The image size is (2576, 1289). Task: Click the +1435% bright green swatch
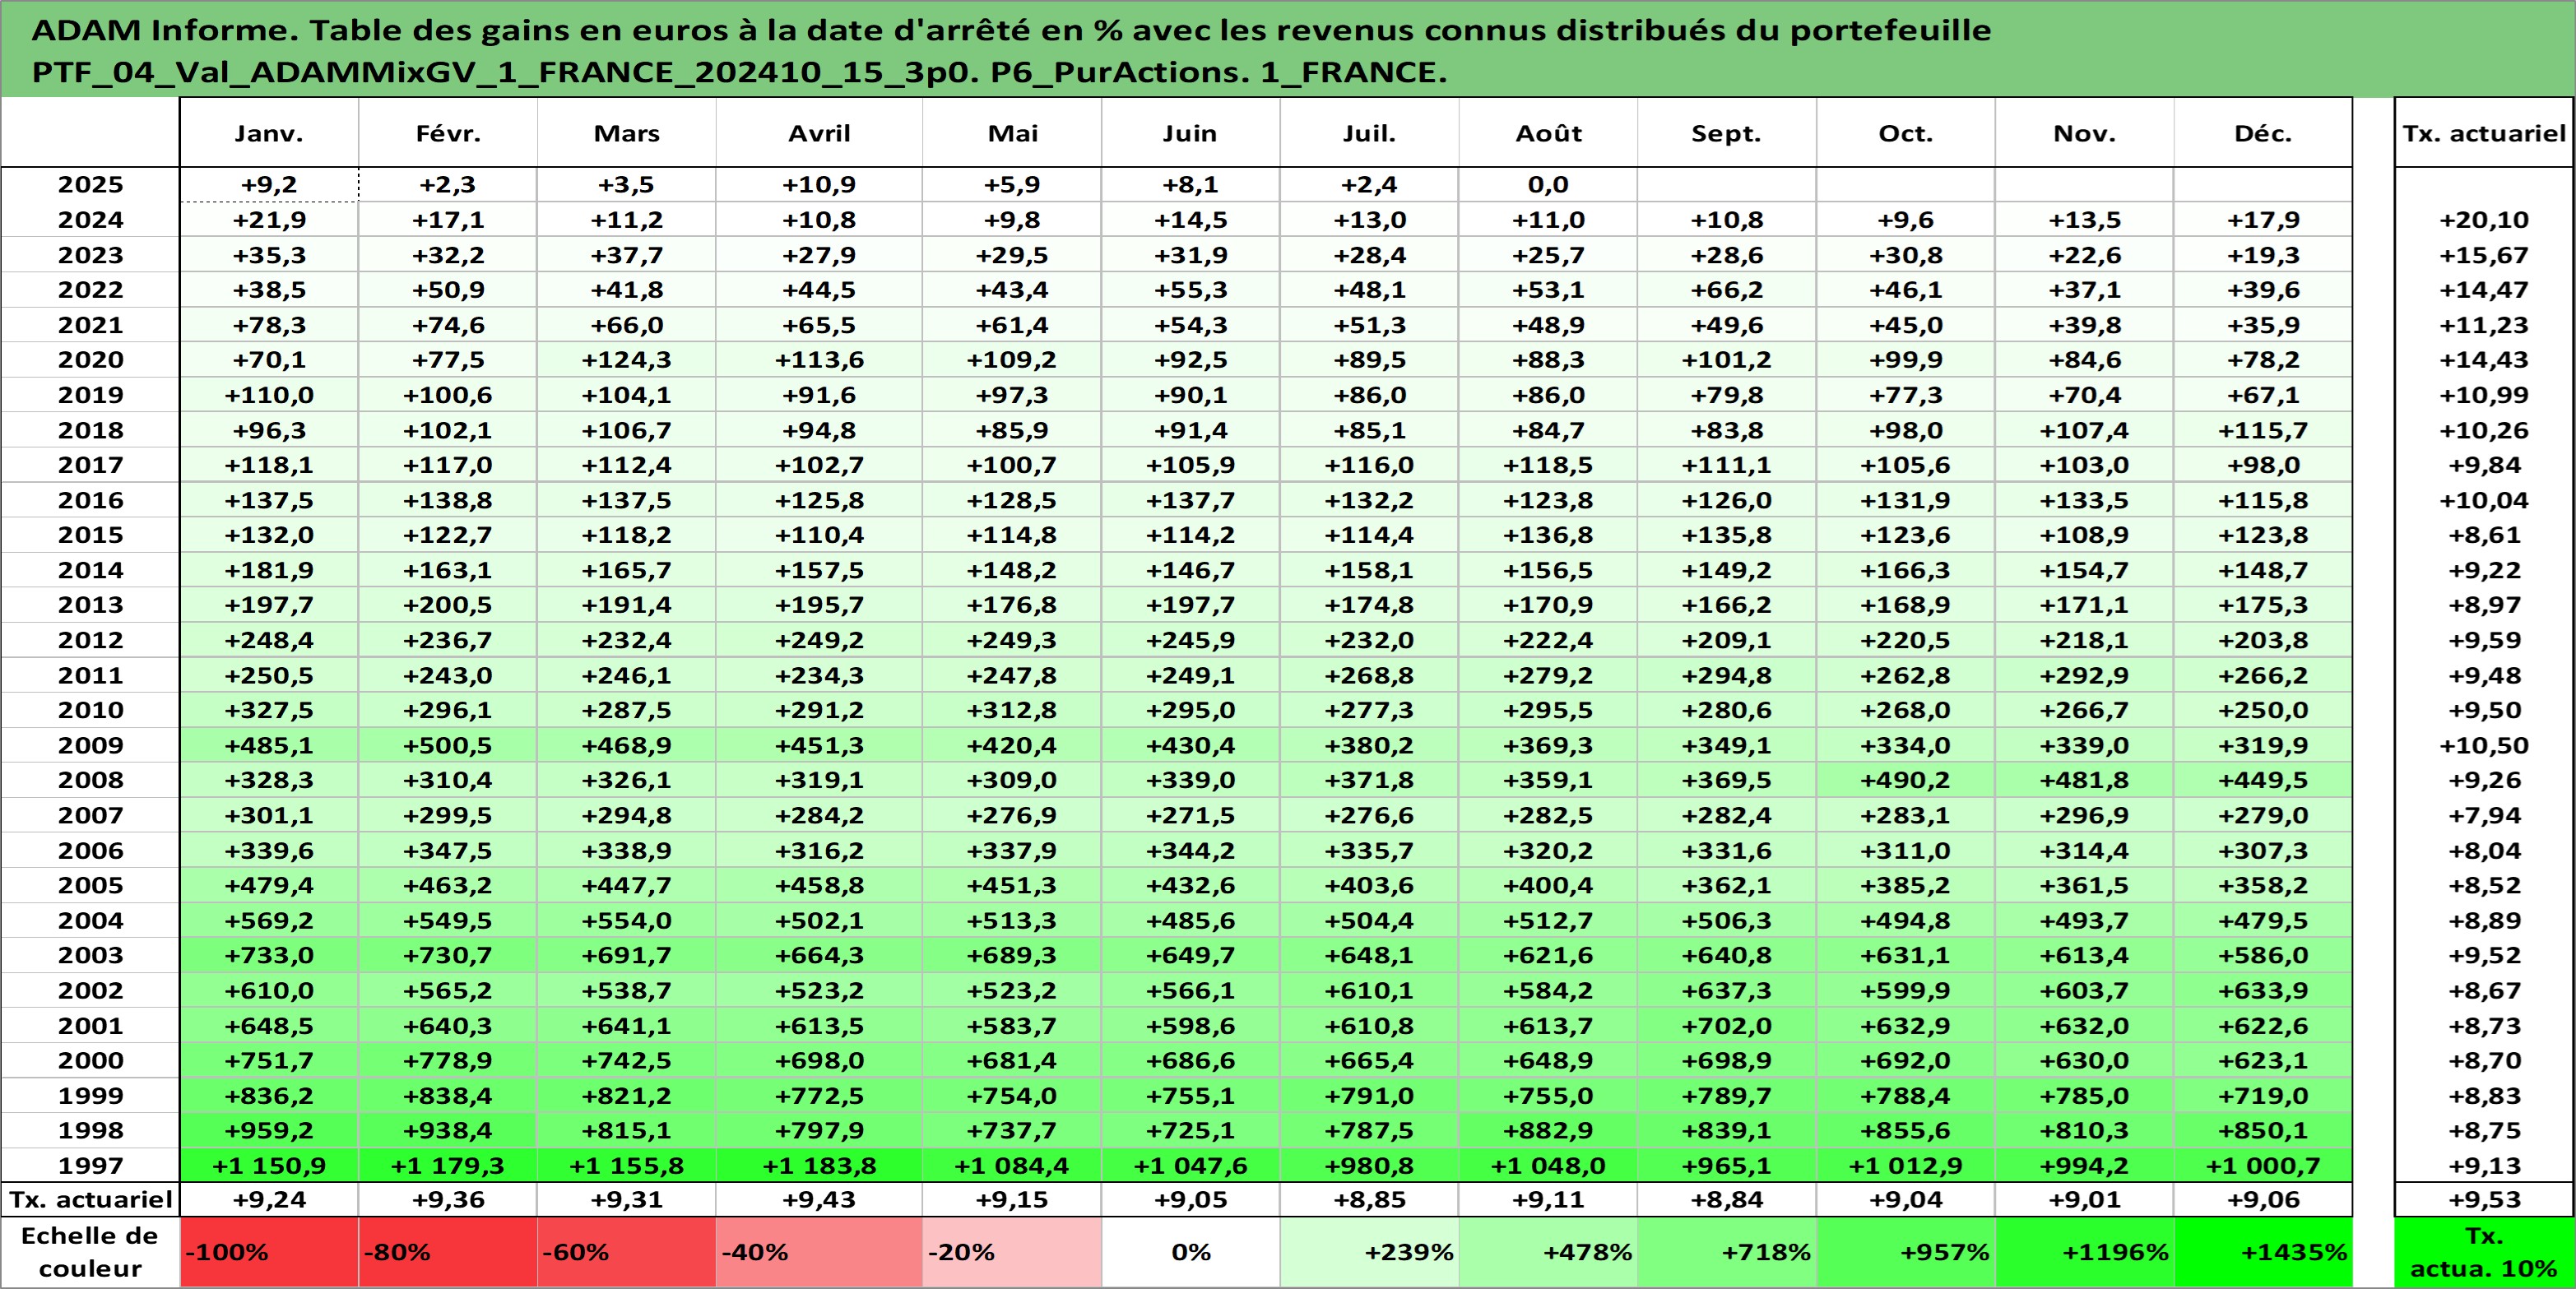2263,1252
